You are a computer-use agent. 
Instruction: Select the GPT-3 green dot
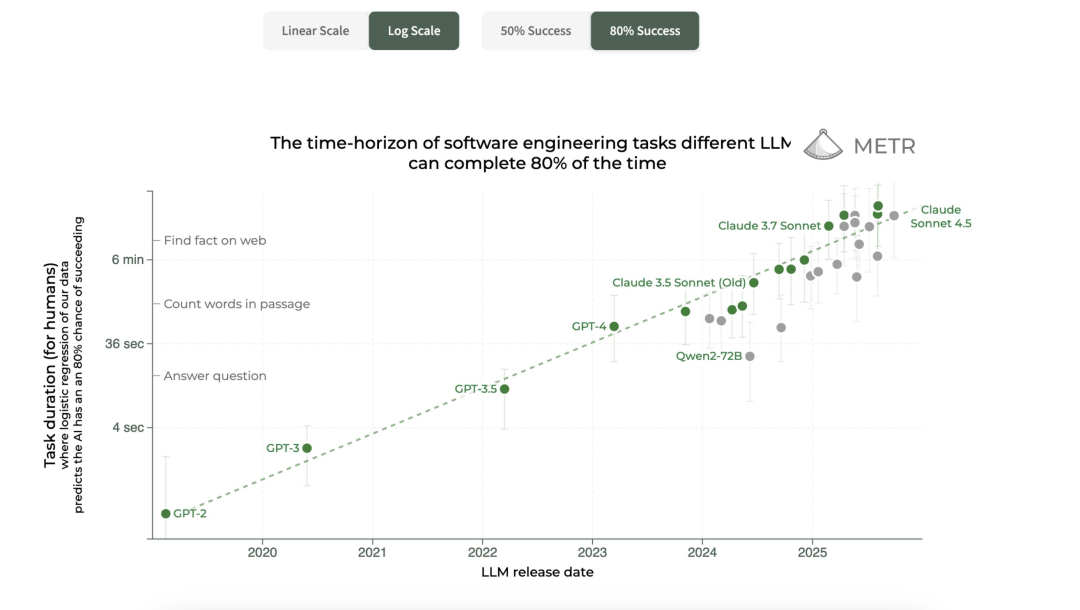click(307, 448)
